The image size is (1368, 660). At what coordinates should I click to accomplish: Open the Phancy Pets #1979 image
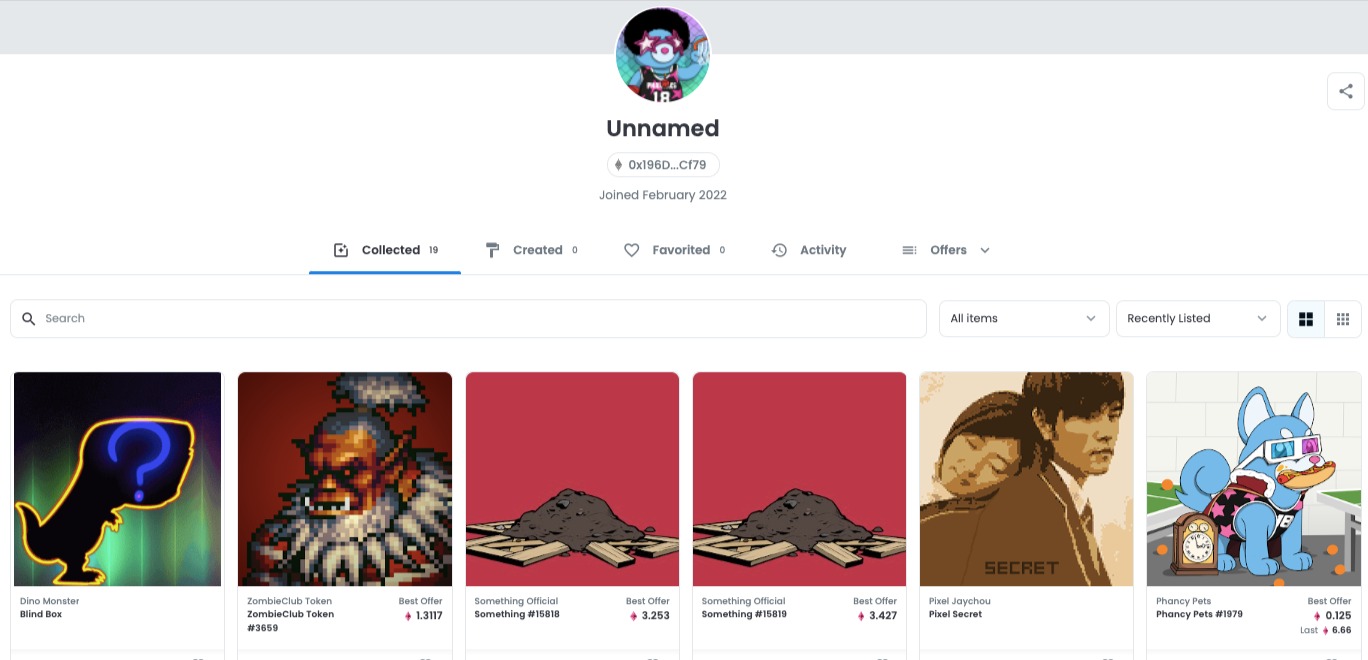point(1253,479)
